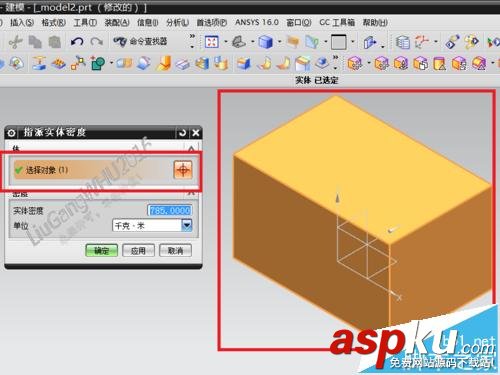
Task: Open the GC 工具箱 menu
Action: [337, 22]
